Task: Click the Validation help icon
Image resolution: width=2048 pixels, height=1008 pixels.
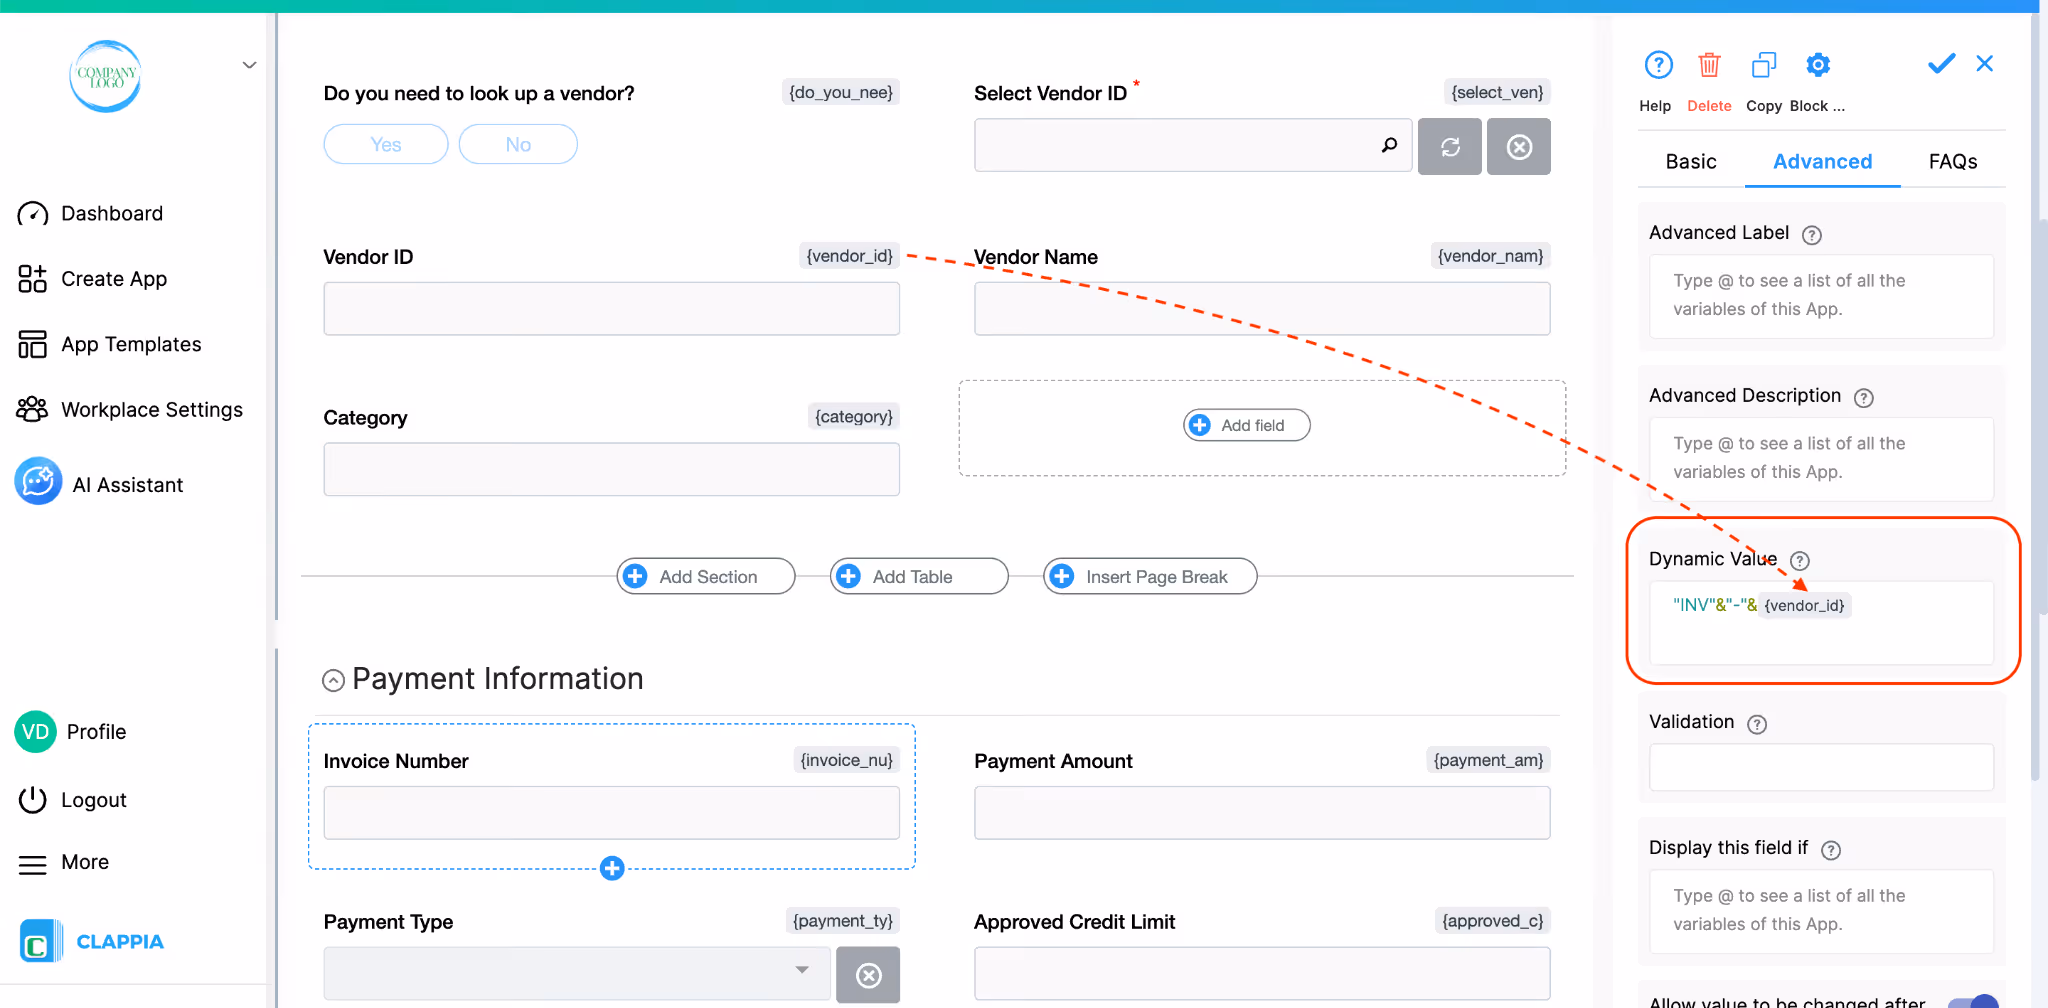Action: (1757, 724)
